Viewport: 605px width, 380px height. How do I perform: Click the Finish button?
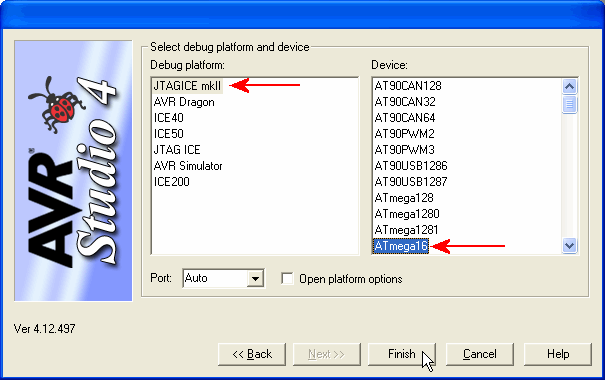coord(402,354)
